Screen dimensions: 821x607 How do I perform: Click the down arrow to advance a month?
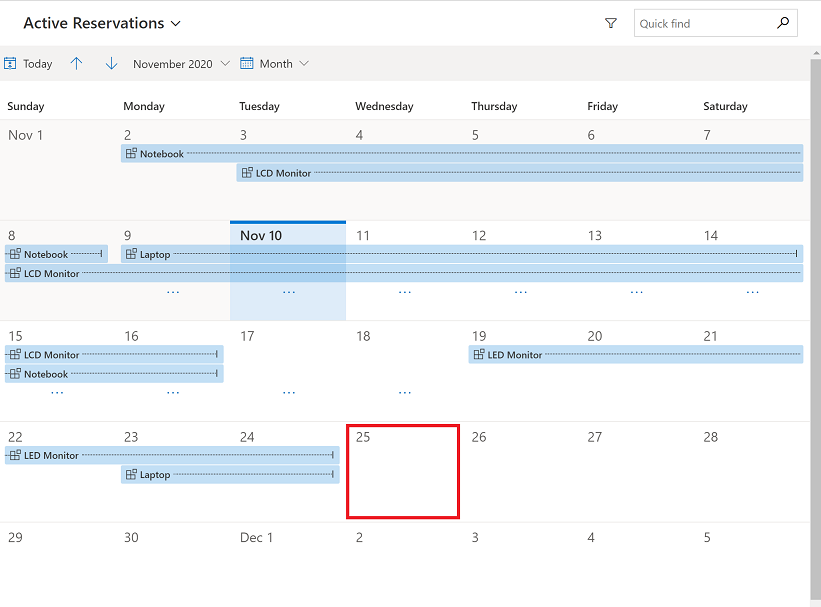pos(110,63)
